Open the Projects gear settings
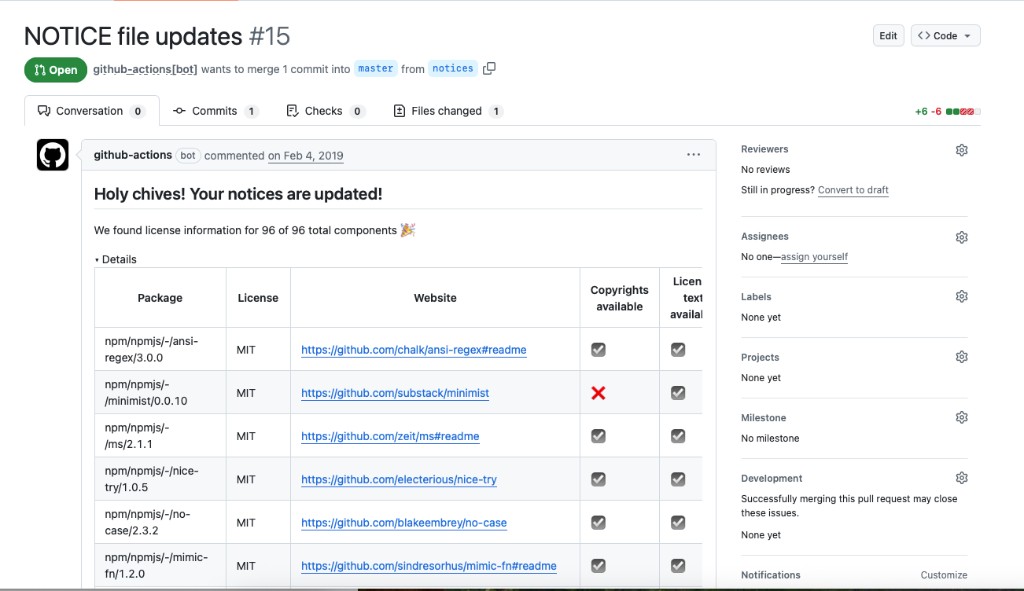Viewport: 1024px width, 591px height. point(961,357)
